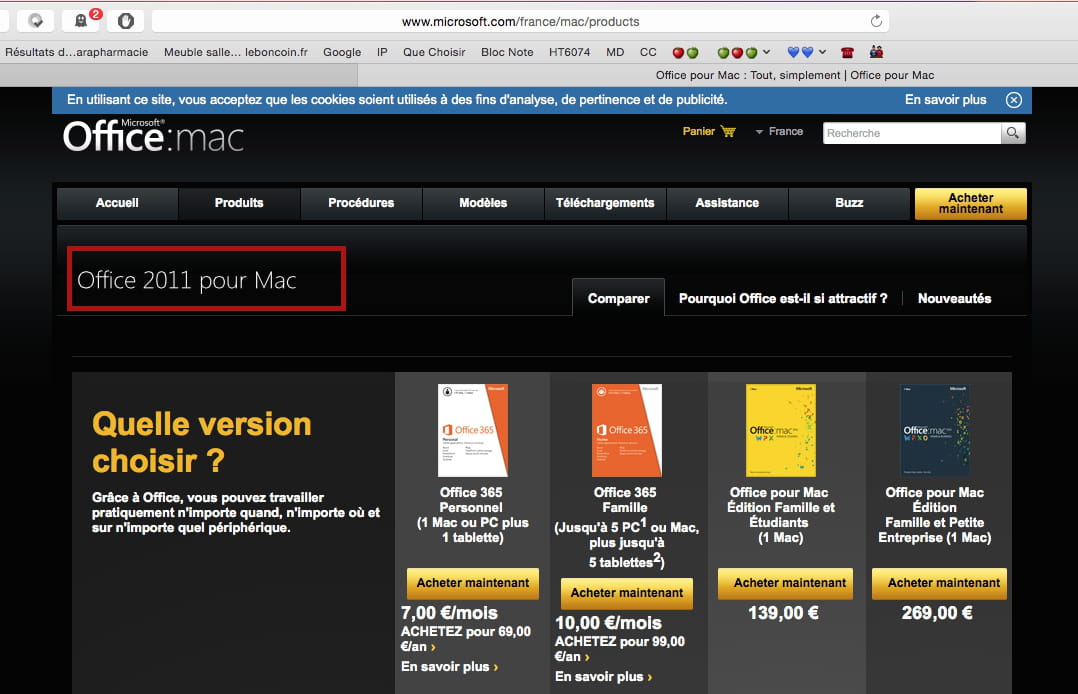The height and width of the screenshot is (694, 1078).
Task: Click En savoir plus under Office 365 Famille
Action: point(603,677)
